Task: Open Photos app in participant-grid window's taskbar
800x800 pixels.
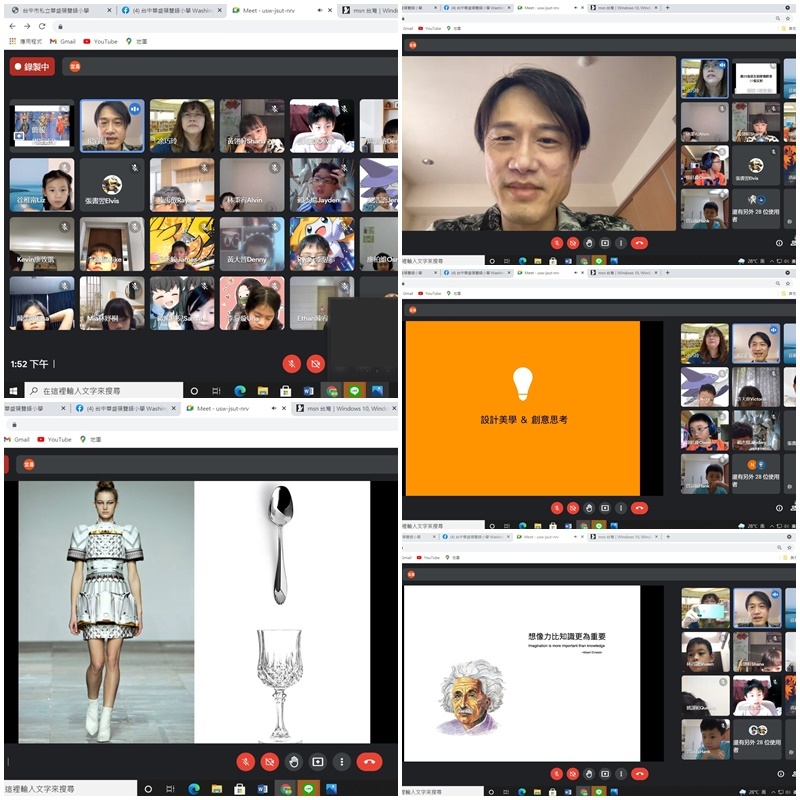Action: pos(377,391)
